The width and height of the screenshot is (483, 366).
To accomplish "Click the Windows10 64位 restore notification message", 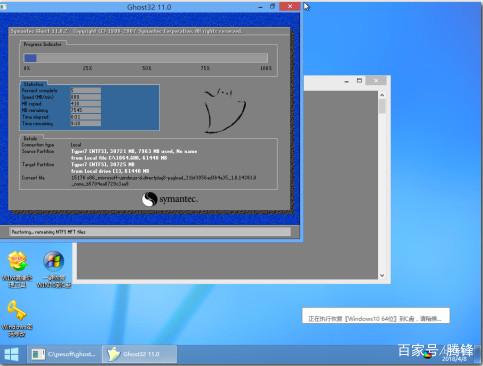I will click(376, 316).
